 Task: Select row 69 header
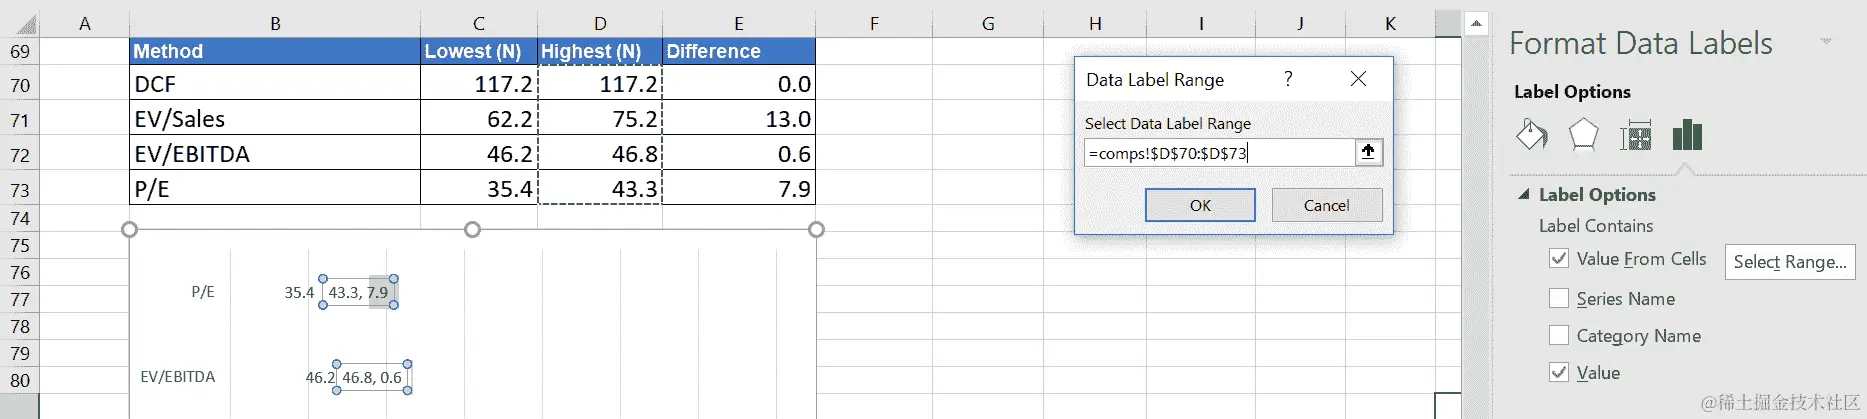19,51
